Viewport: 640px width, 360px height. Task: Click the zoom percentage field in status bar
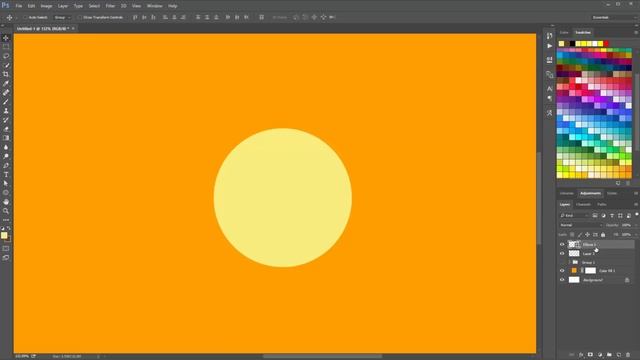22,356
